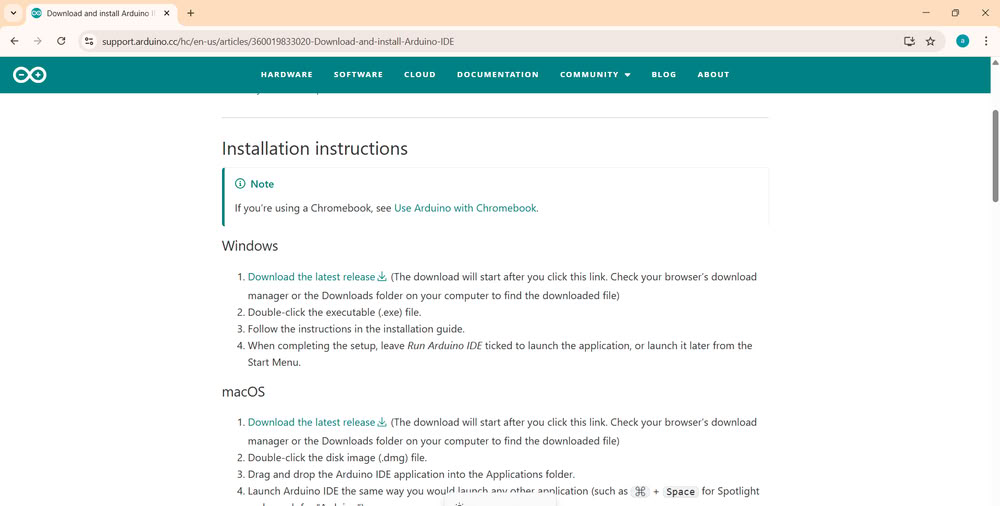Click the macOS section heading
This screenshot has width=1000, height=506.
coord(243,392)
